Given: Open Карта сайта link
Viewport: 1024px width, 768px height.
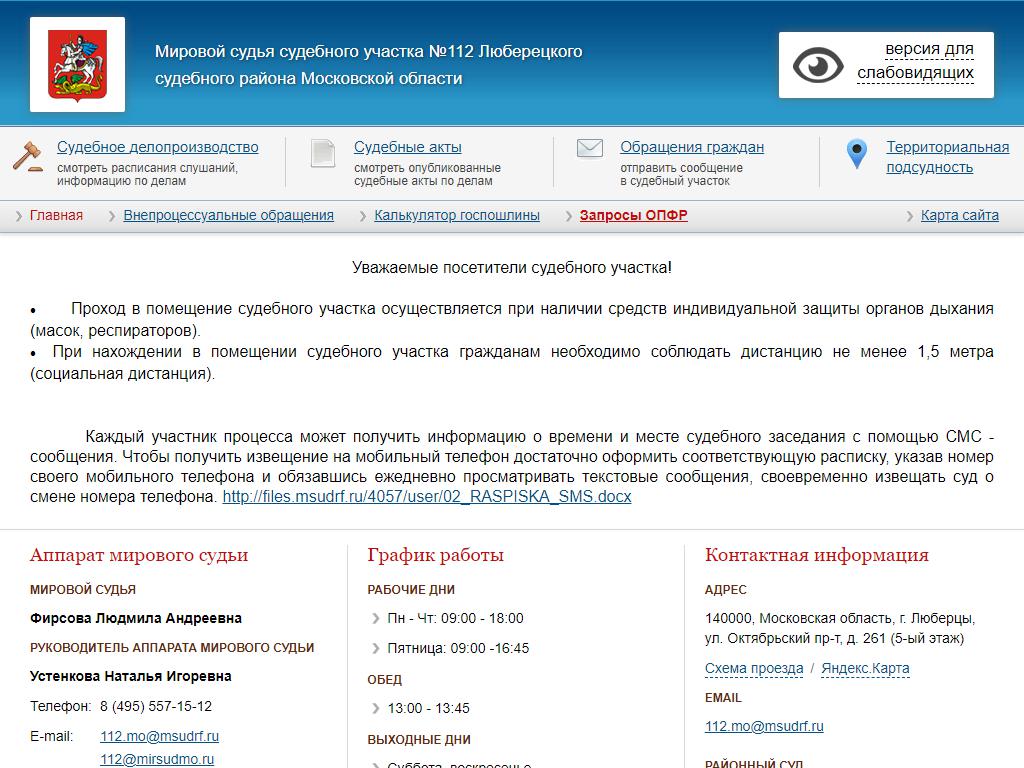Looking at the screenshot, I should coord(959,215).
